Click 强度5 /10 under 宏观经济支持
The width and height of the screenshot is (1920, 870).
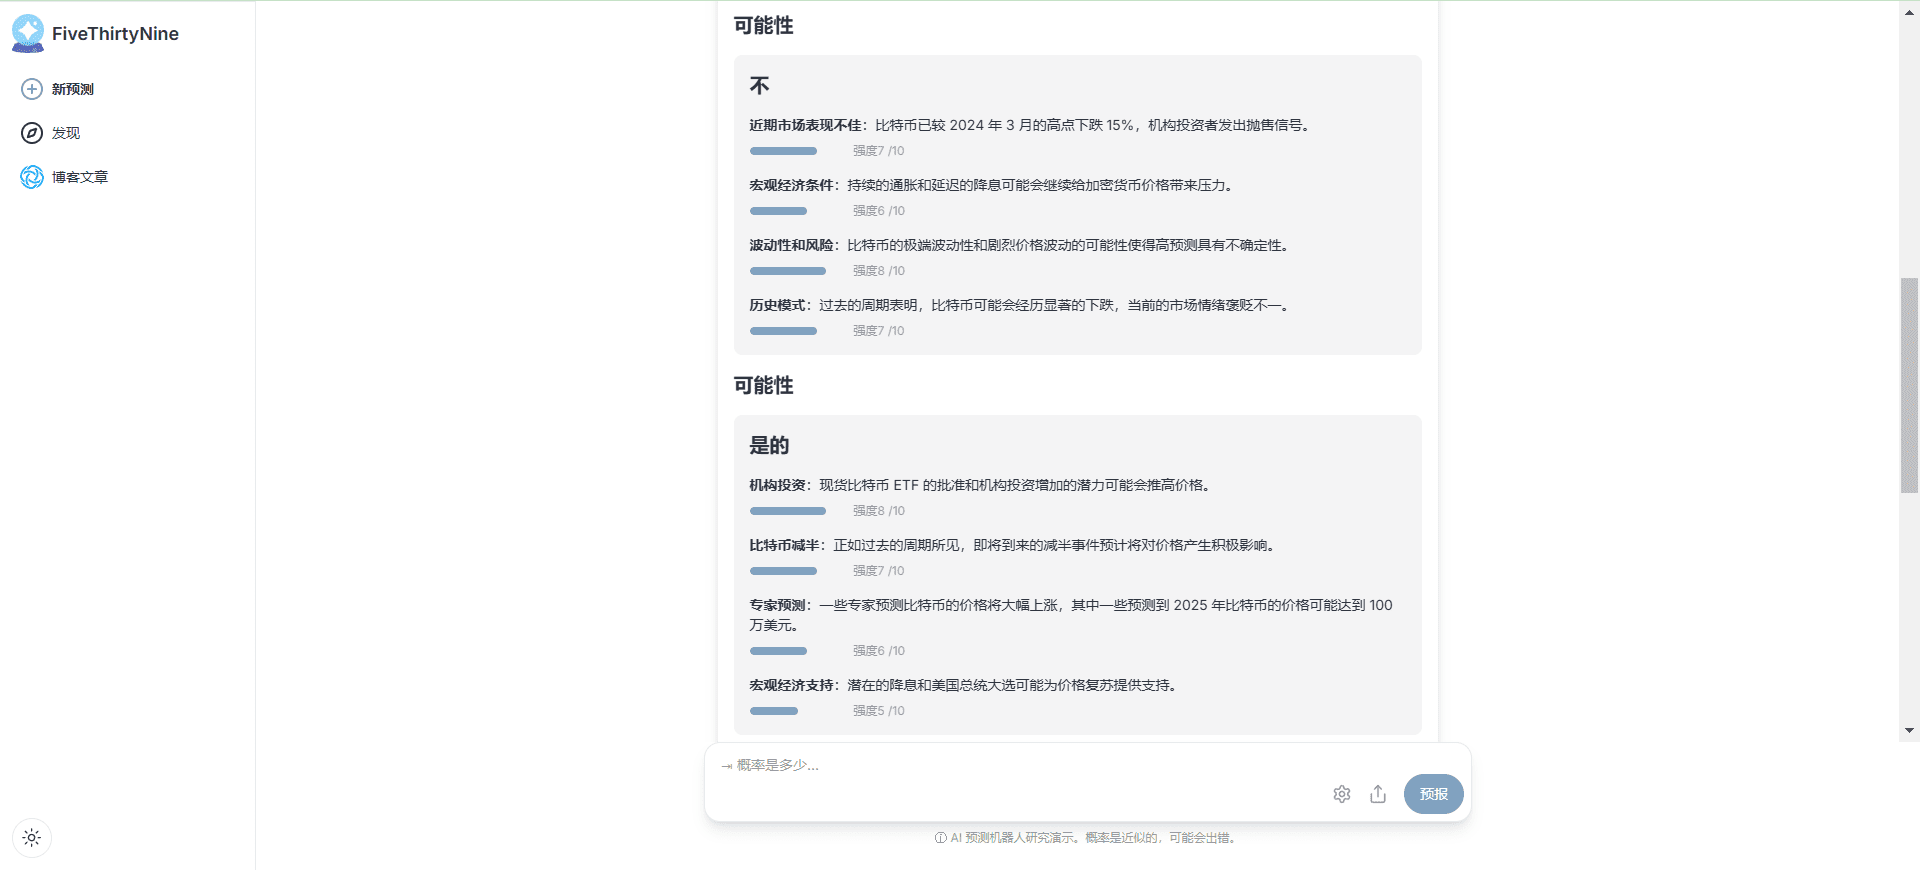point(878,711)
